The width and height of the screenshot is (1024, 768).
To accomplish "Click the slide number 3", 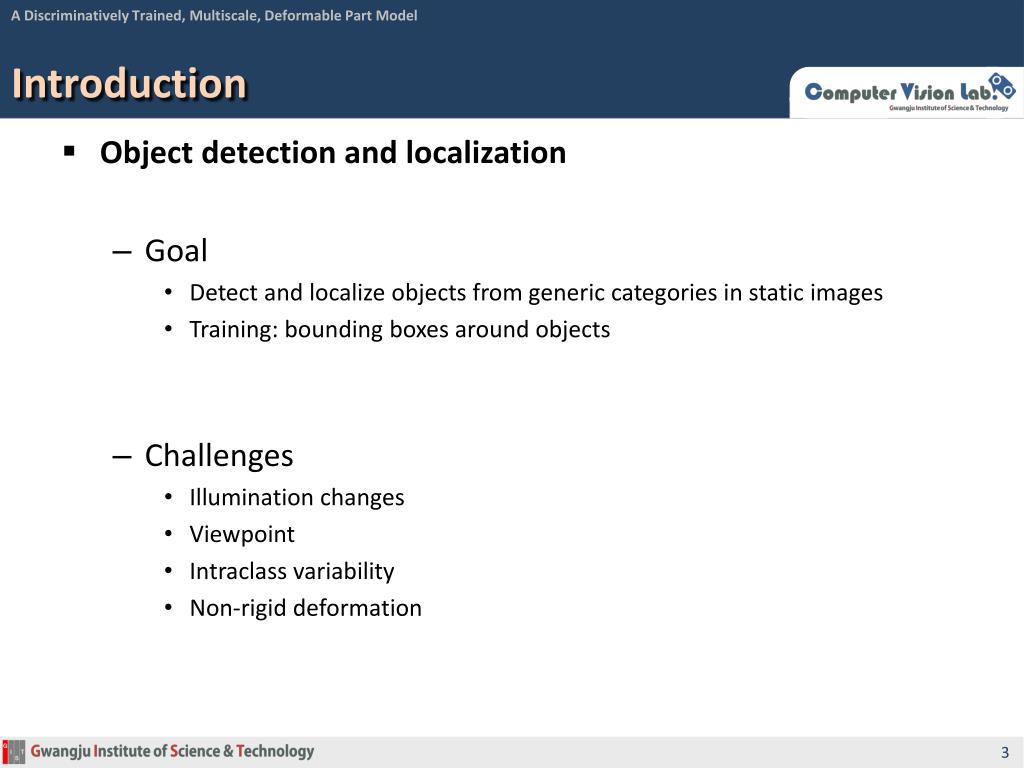I will point(1004,752).
